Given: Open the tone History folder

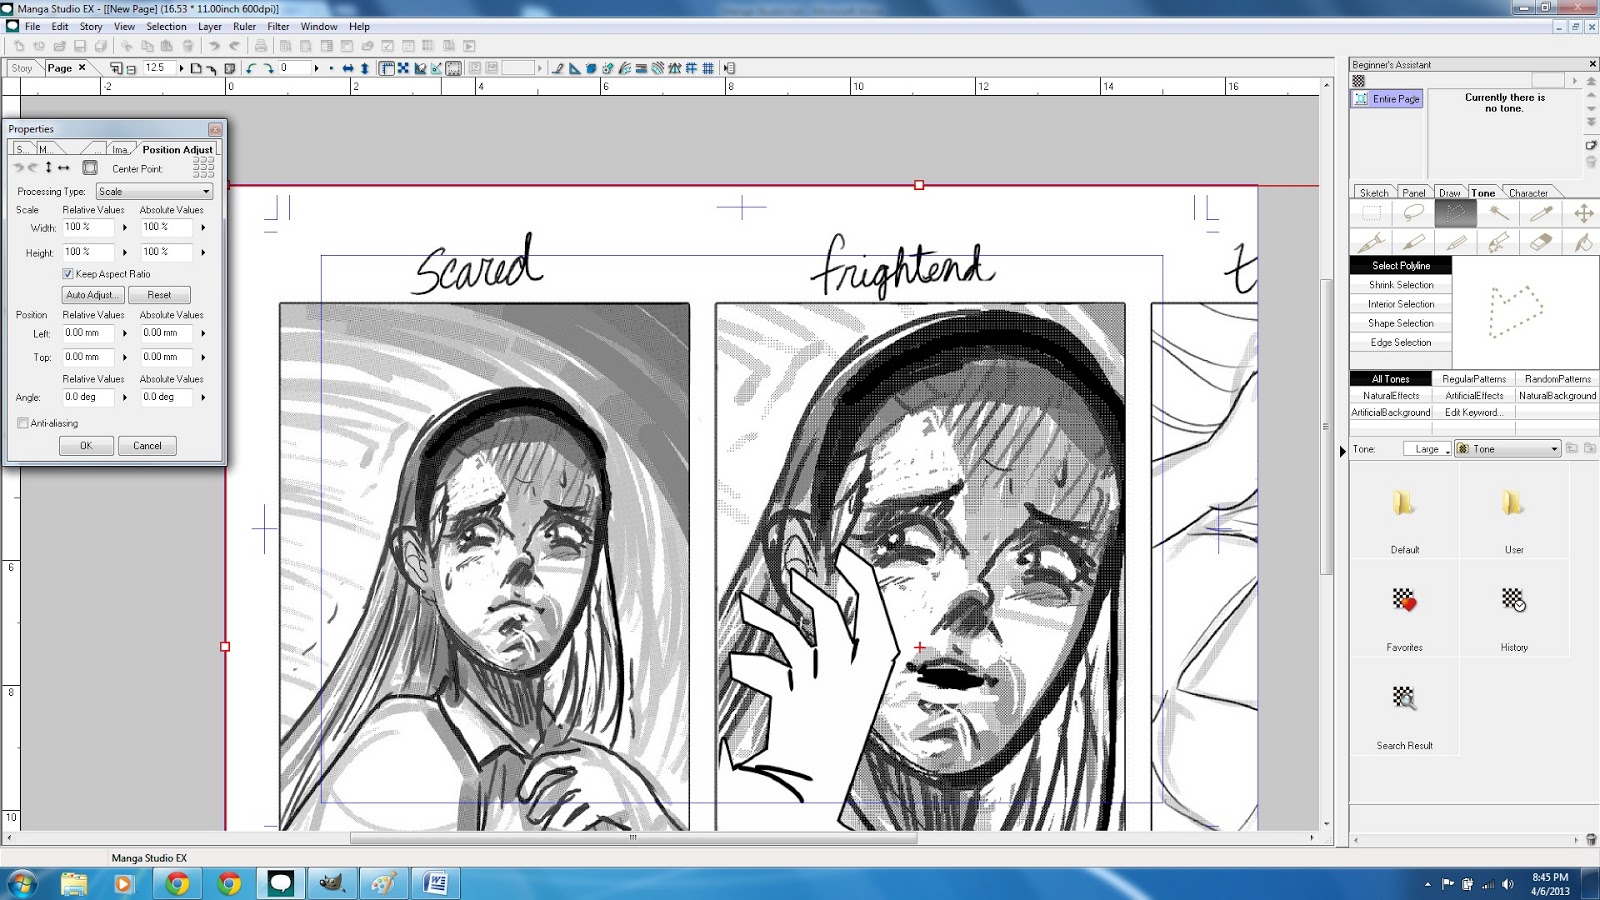Looking at the screenshot, I should point(1513,600).
